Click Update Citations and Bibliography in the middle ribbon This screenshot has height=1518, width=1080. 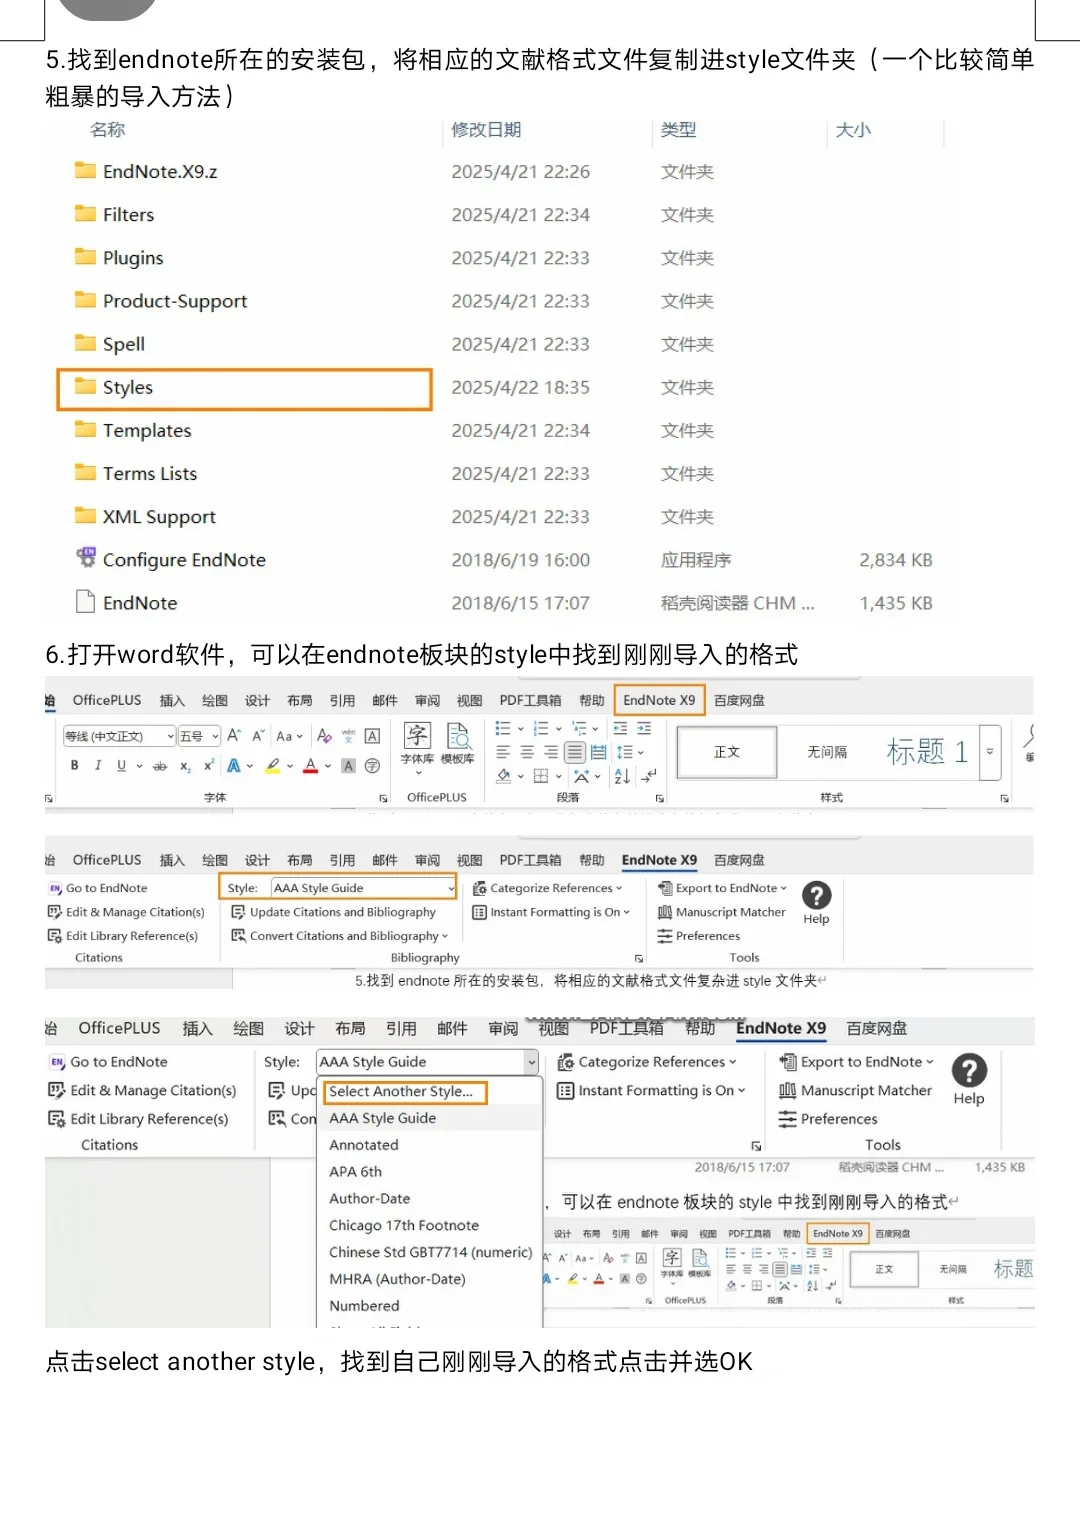tap(333, 912)
